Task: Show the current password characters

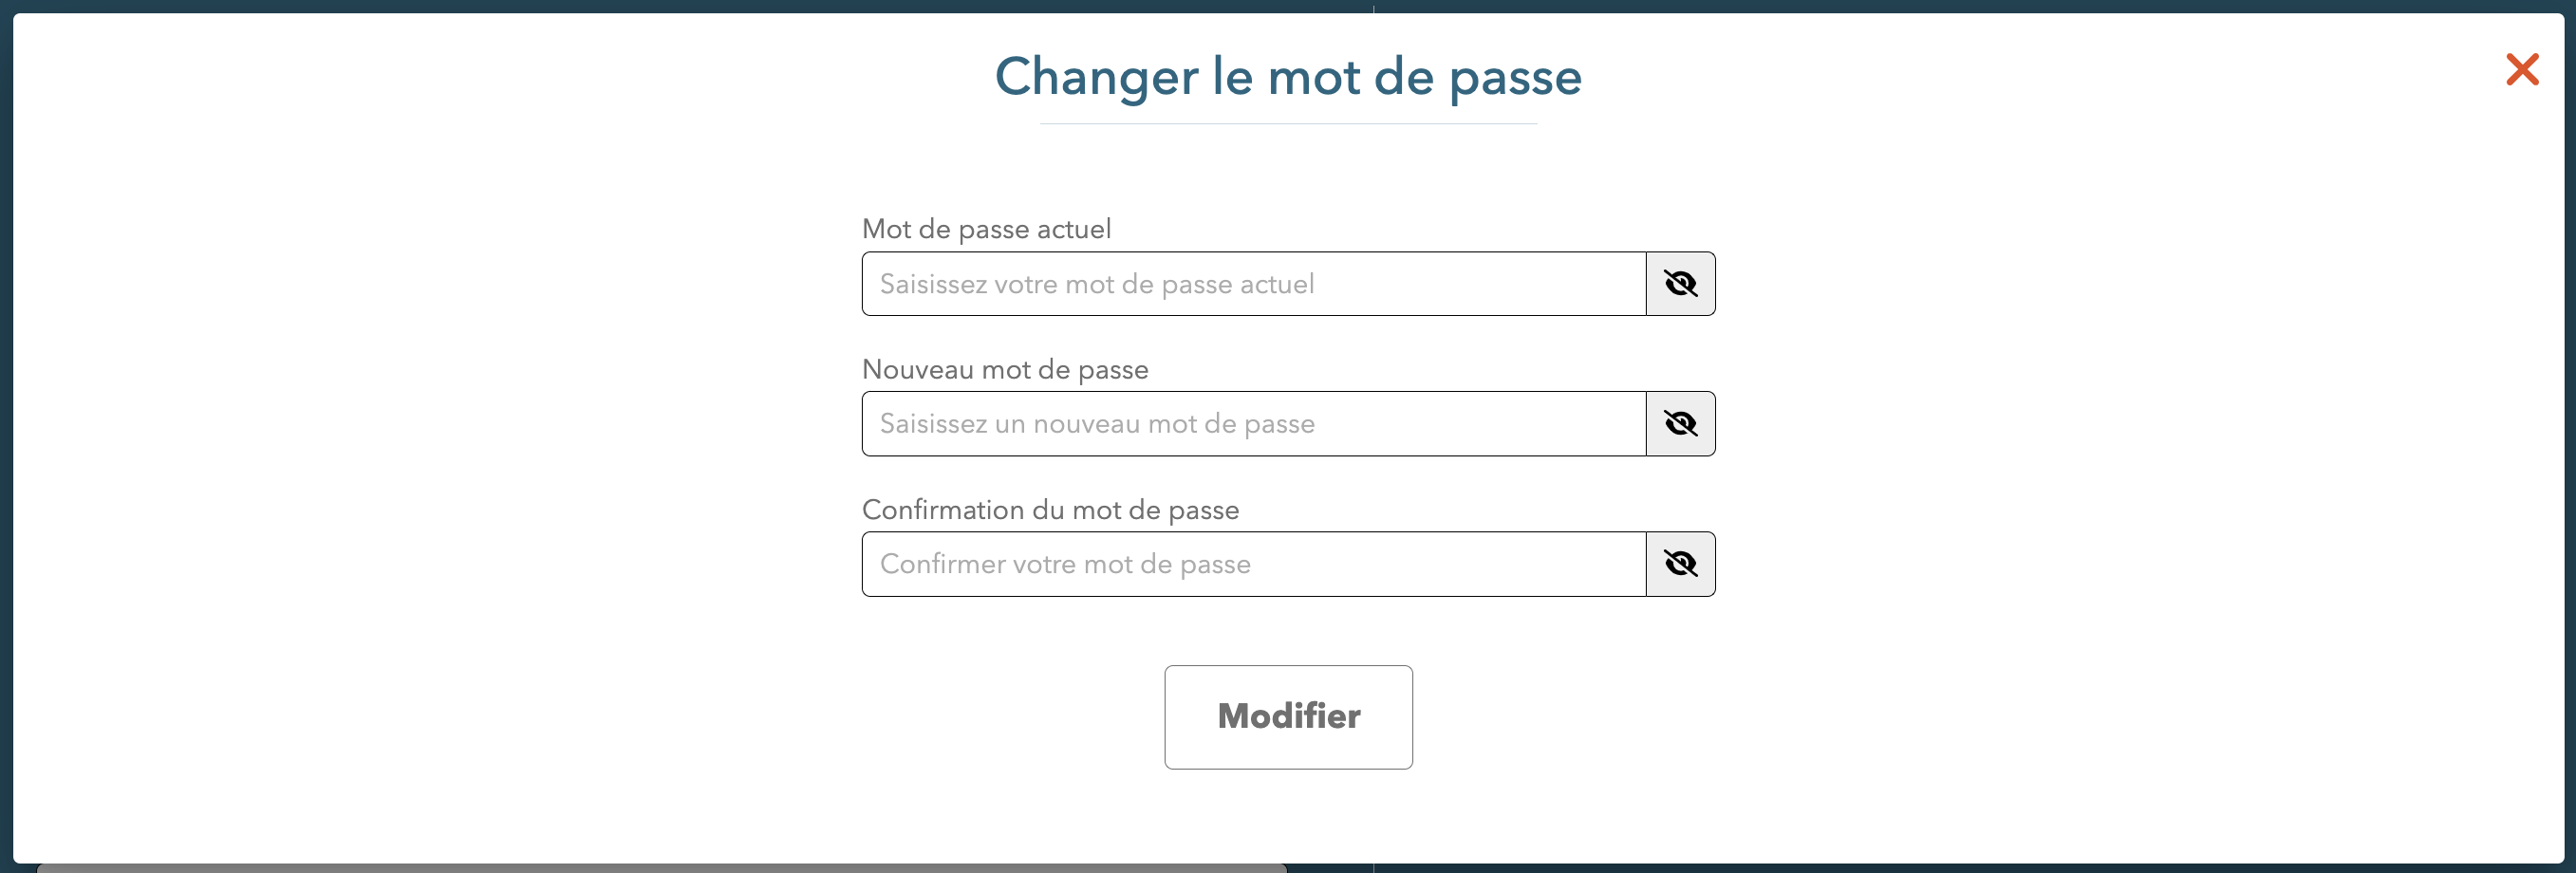Action: [1680, 284]
